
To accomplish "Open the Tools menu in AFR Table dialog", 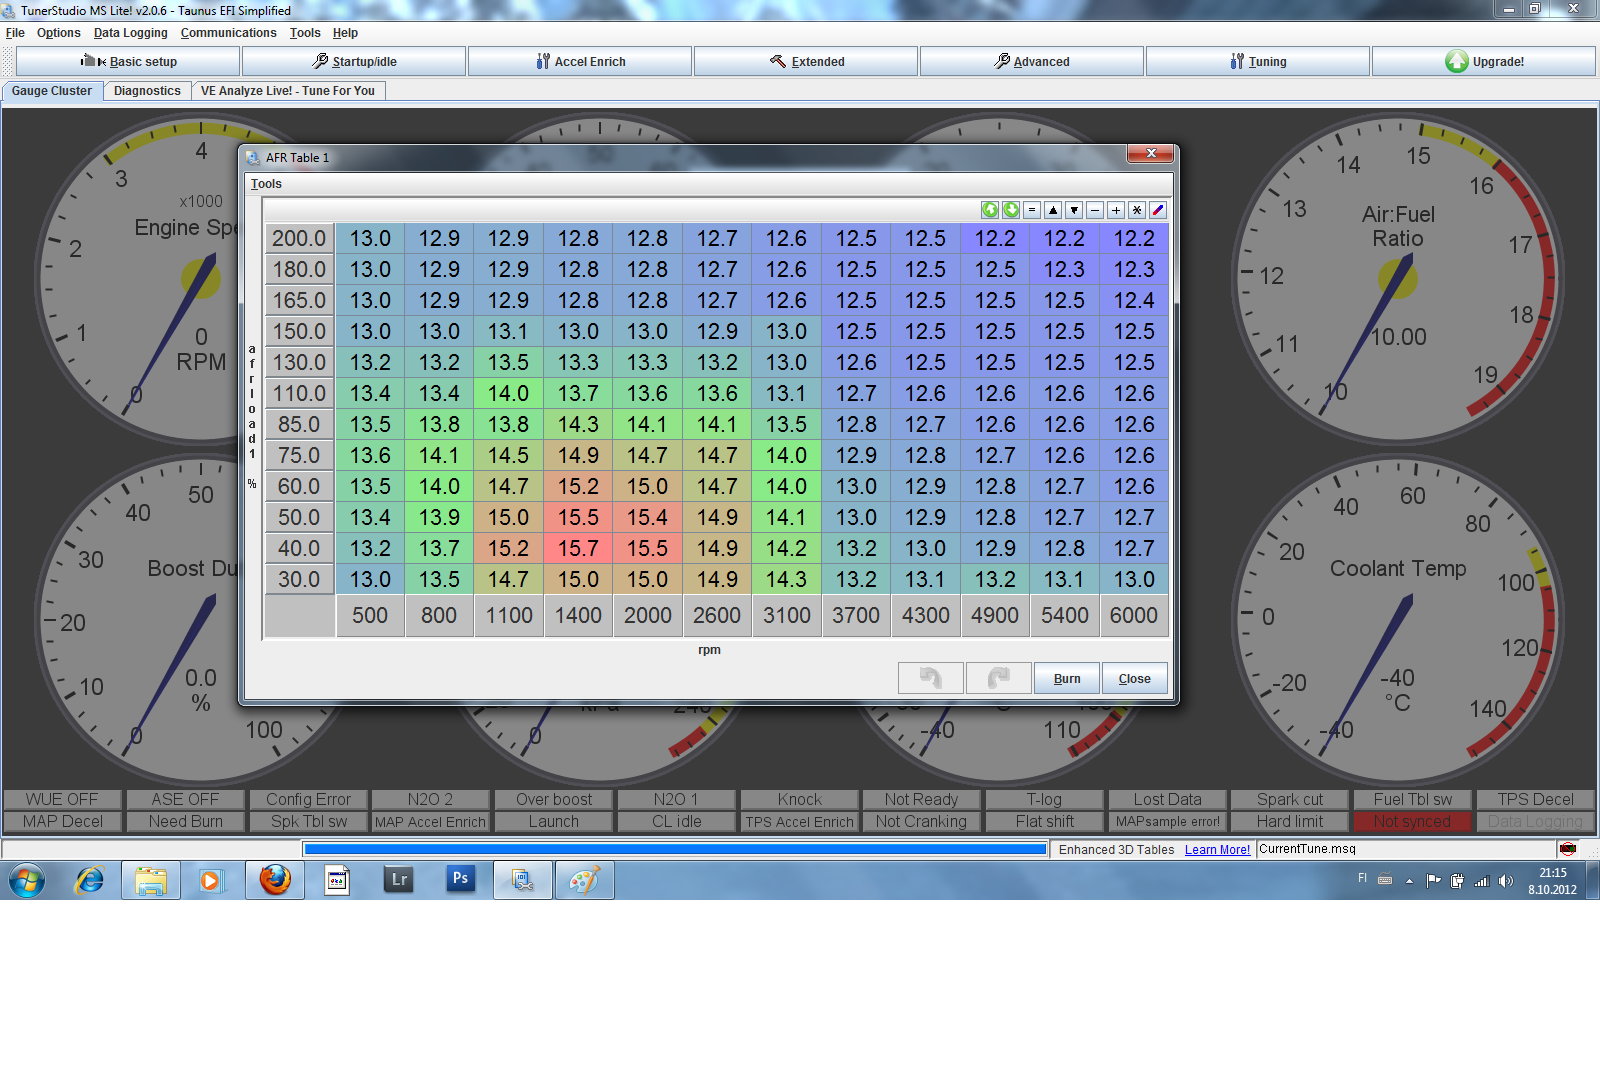I will 266,184.
